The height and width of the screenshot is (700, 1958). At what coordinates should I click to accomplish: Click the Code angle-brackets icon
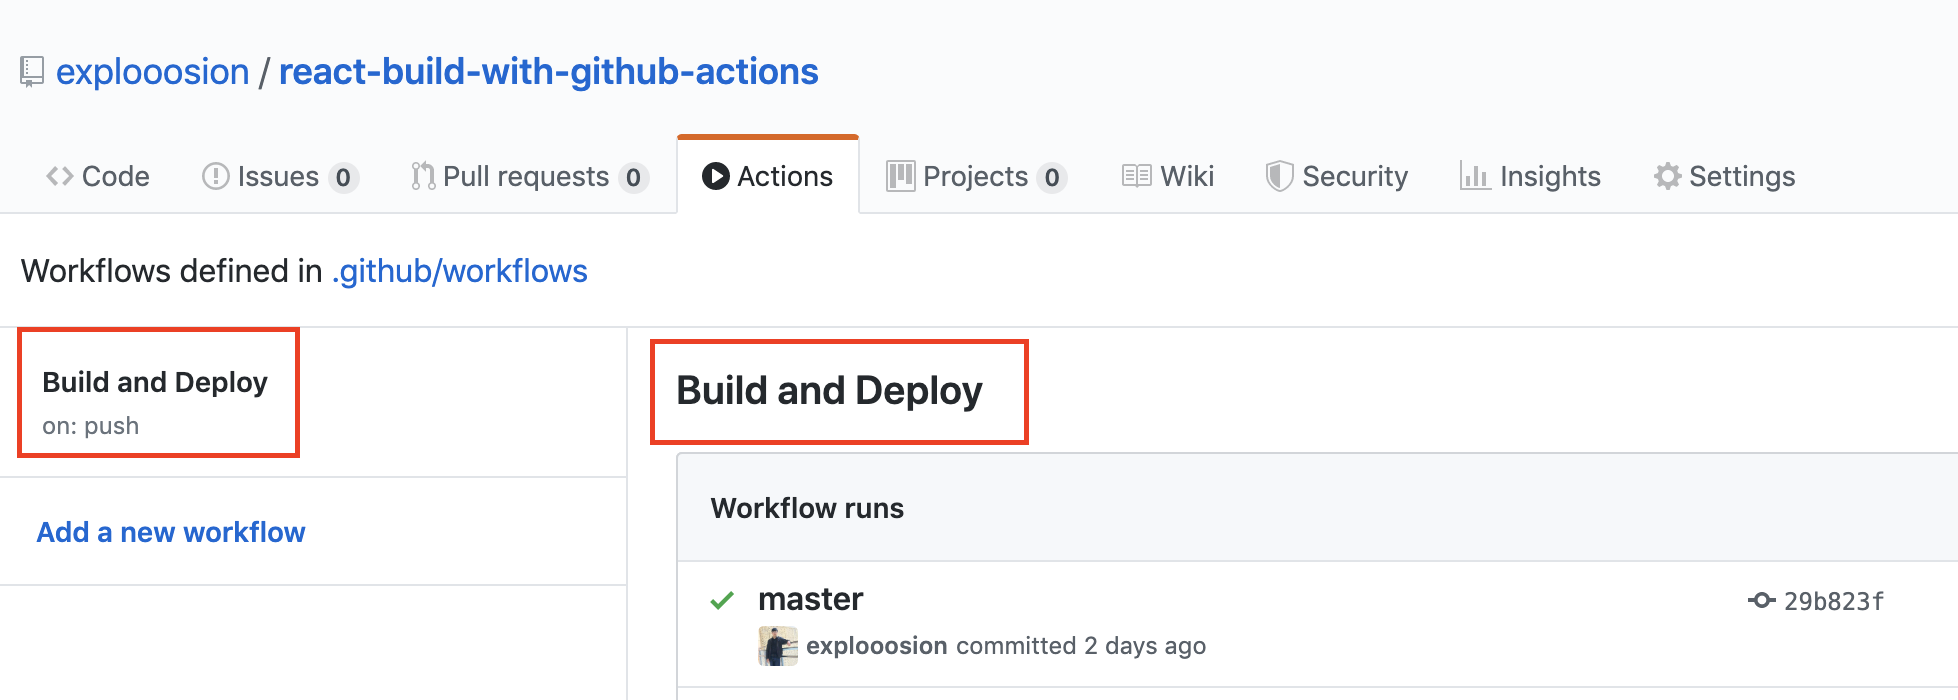point(60,176)
